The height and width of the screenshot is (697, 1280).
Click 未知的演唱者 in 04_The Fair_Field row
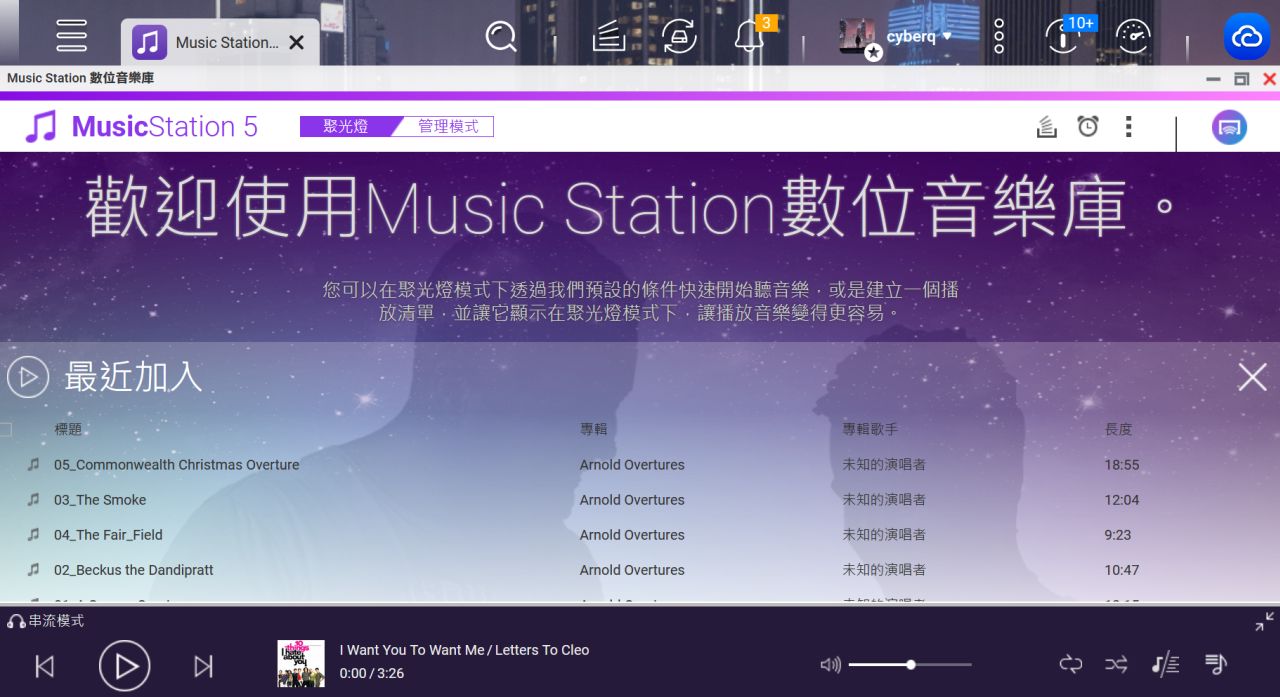point(884,535)
